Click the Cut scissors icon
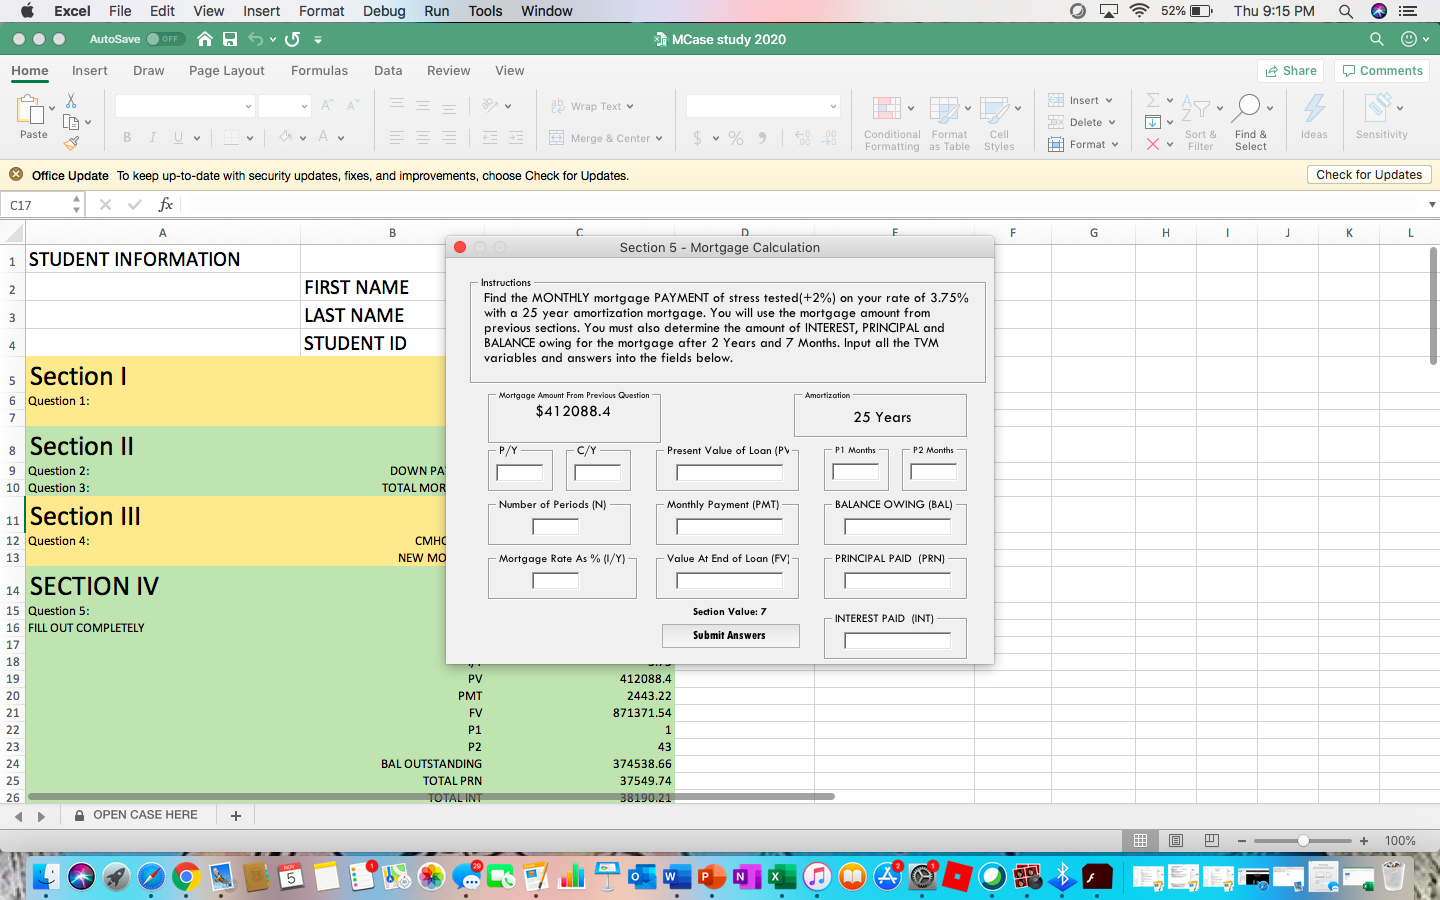Image resolution: width=1440 pixels, height=900 pixels. (71, 101)
